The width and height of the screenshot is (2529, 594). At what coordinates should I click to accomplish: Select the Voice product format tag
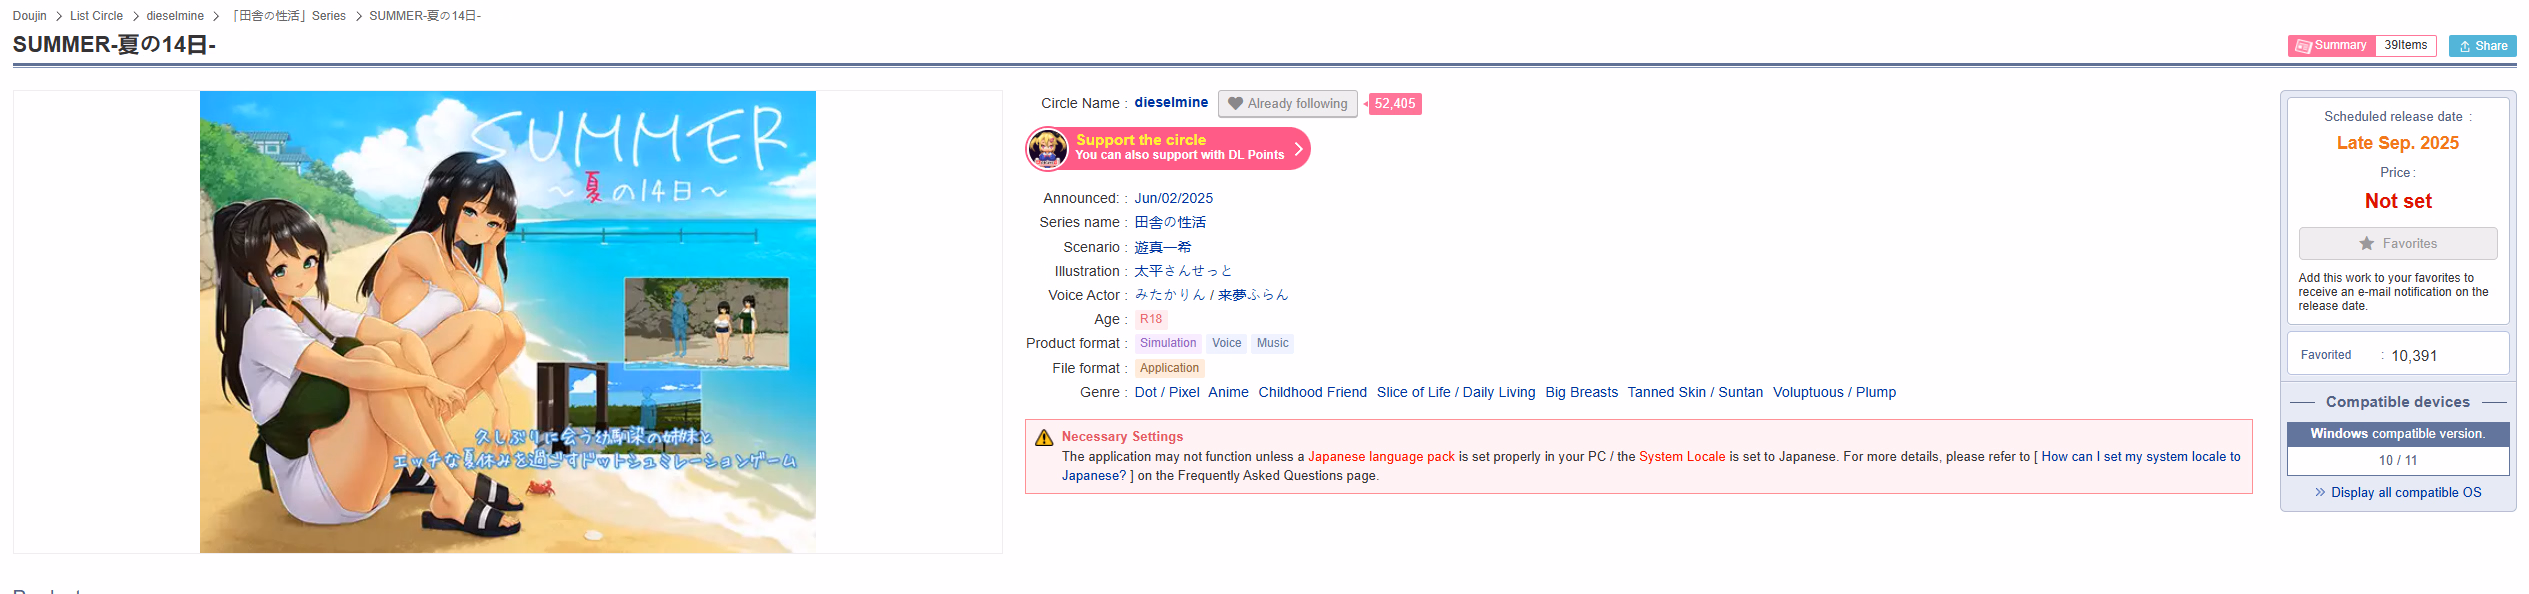pyautogui.click(x=1226, y=344)
